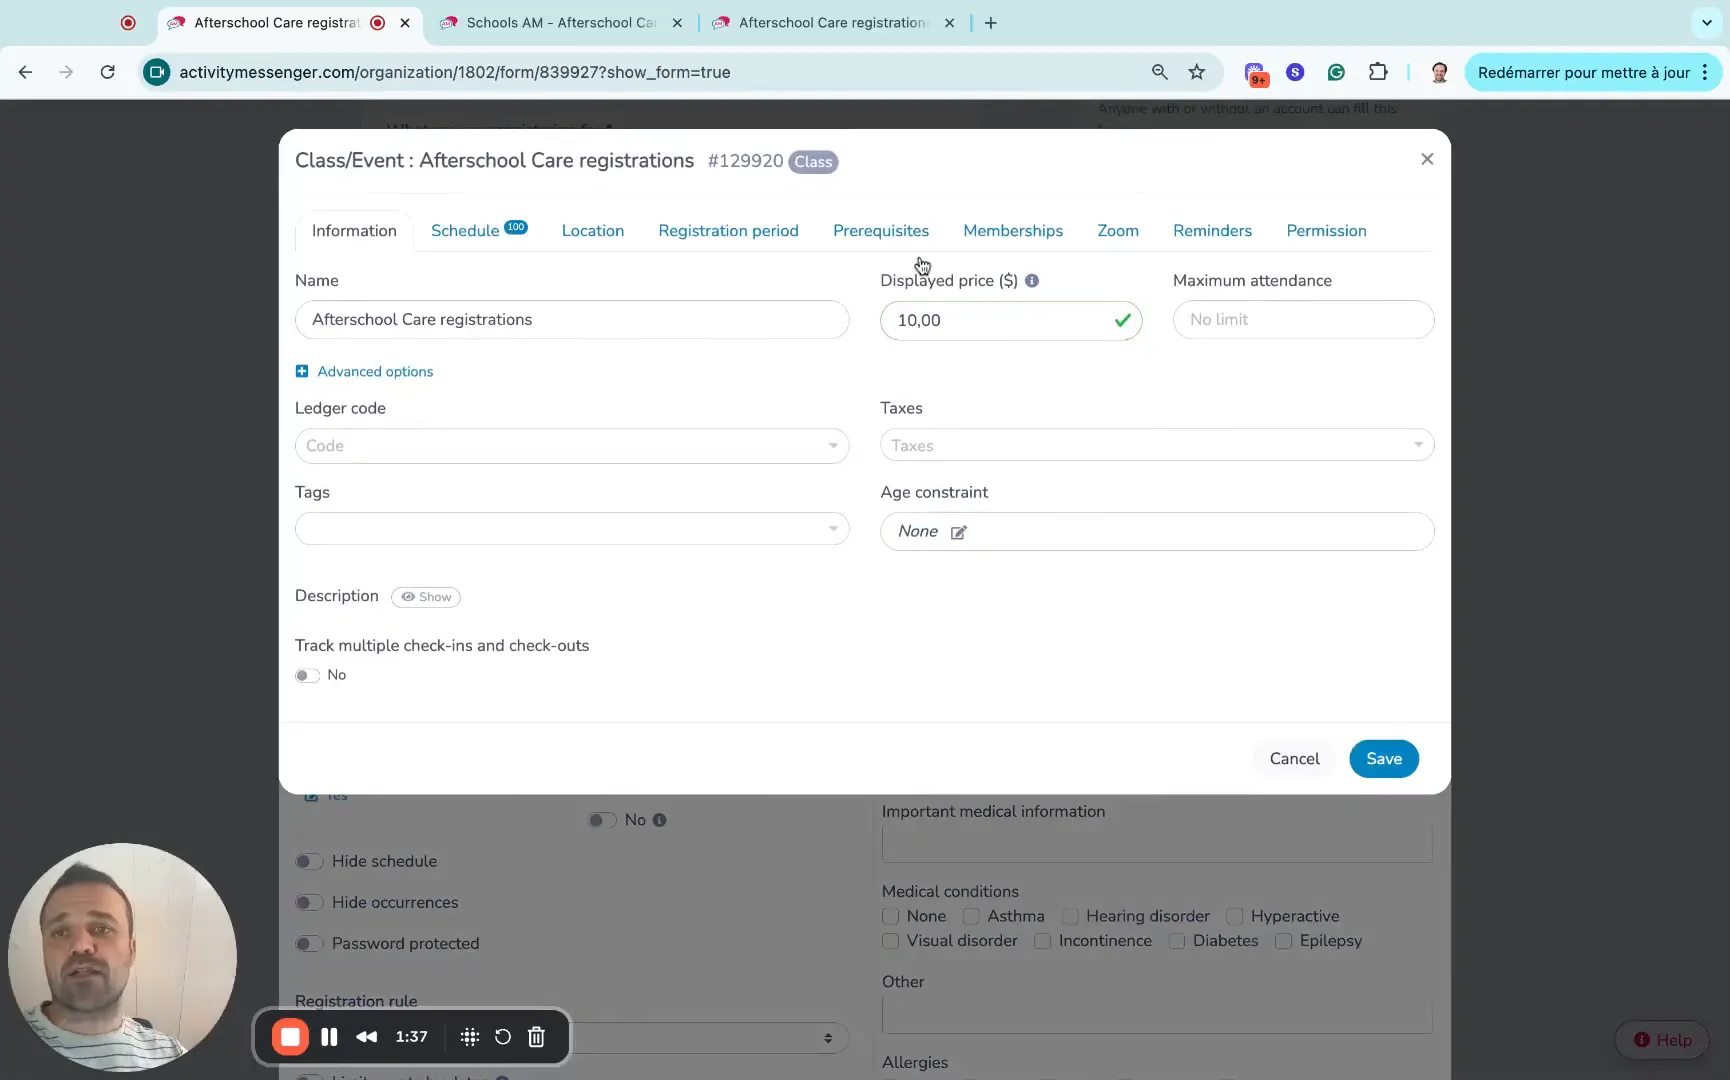Open the Ledger code dropdown
This screenshot has height=1080, width=1730.
point(572,446)
